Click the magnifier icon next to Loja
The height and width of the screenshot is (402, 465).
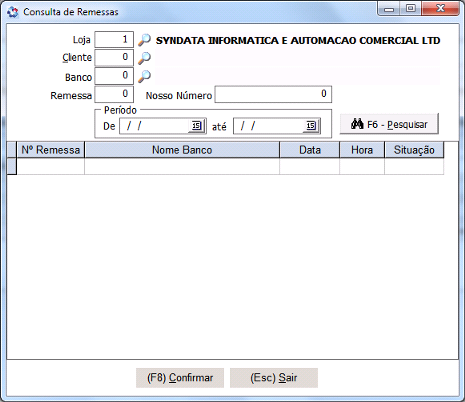click(x=144, y=40)
